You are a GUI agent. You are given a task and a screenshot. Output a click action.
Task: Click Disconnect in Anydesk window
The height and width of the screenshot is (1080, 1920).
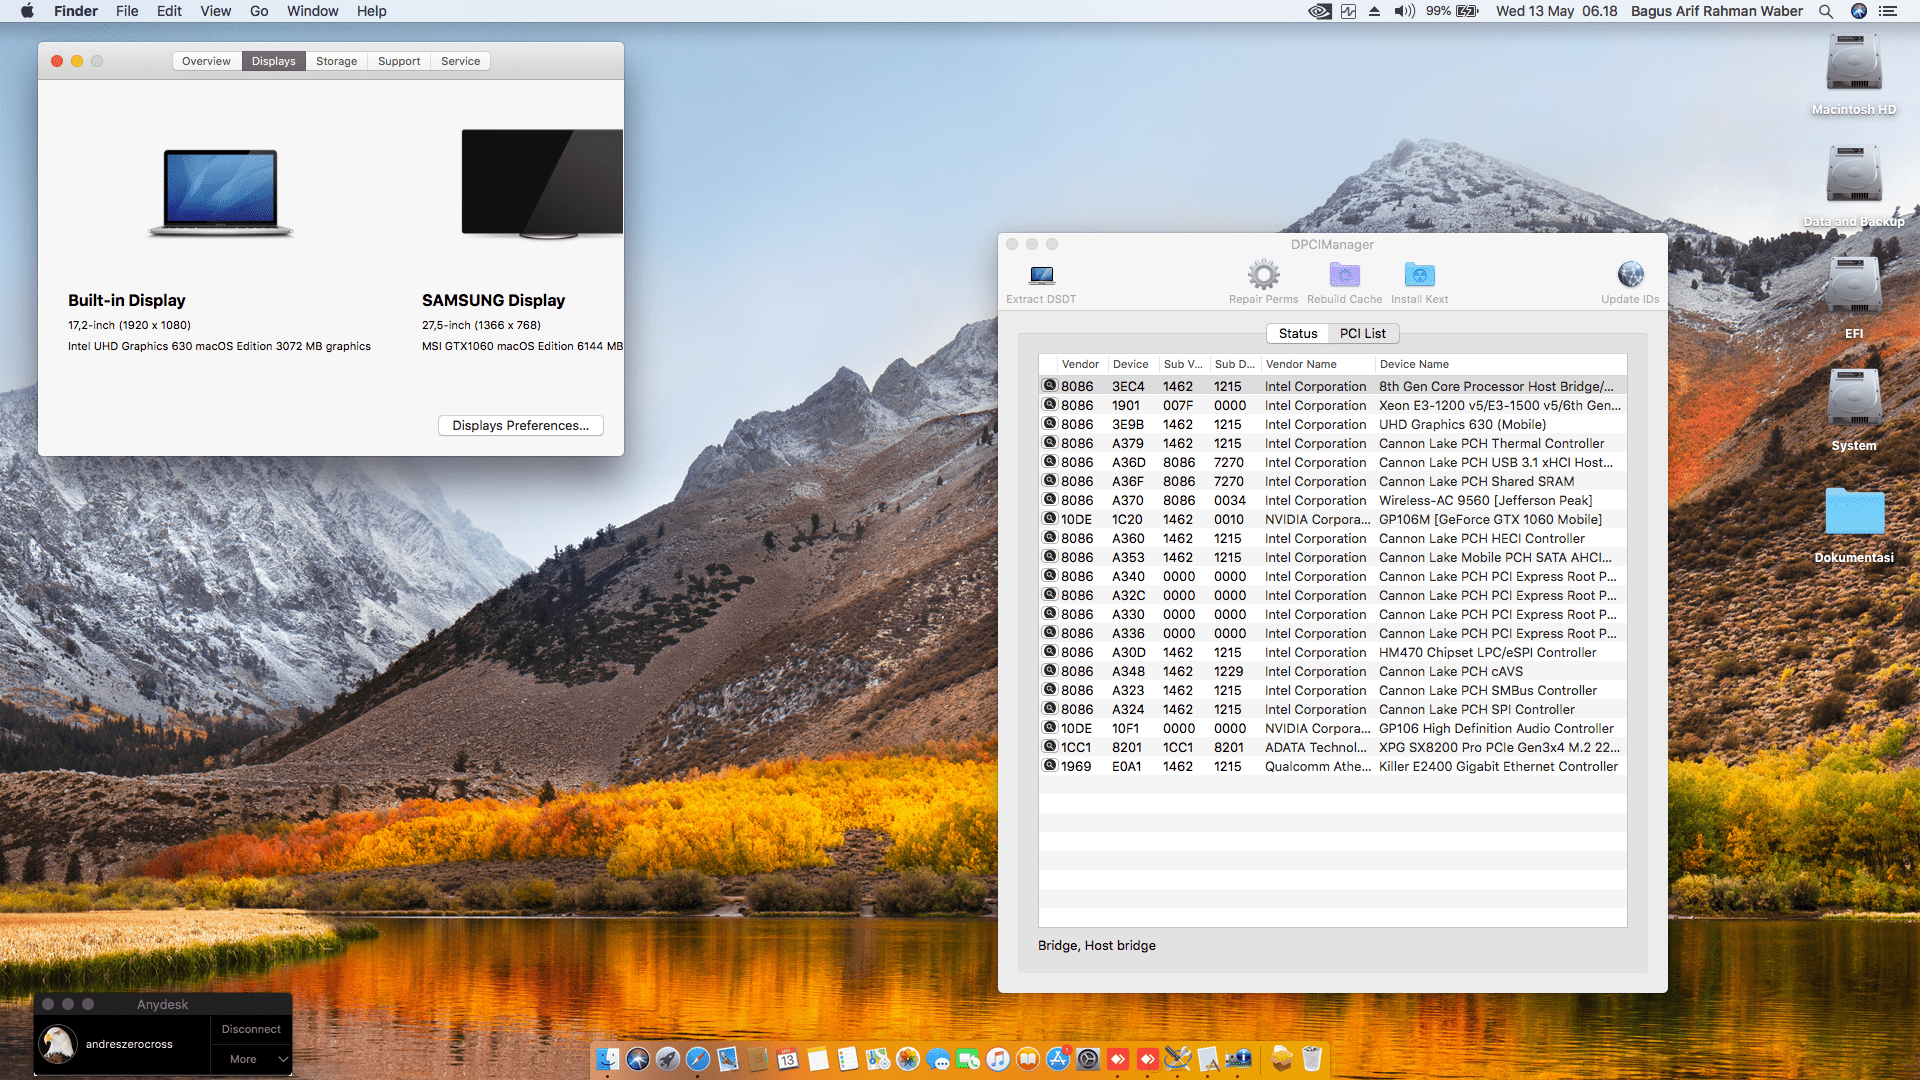point(251,1029)
